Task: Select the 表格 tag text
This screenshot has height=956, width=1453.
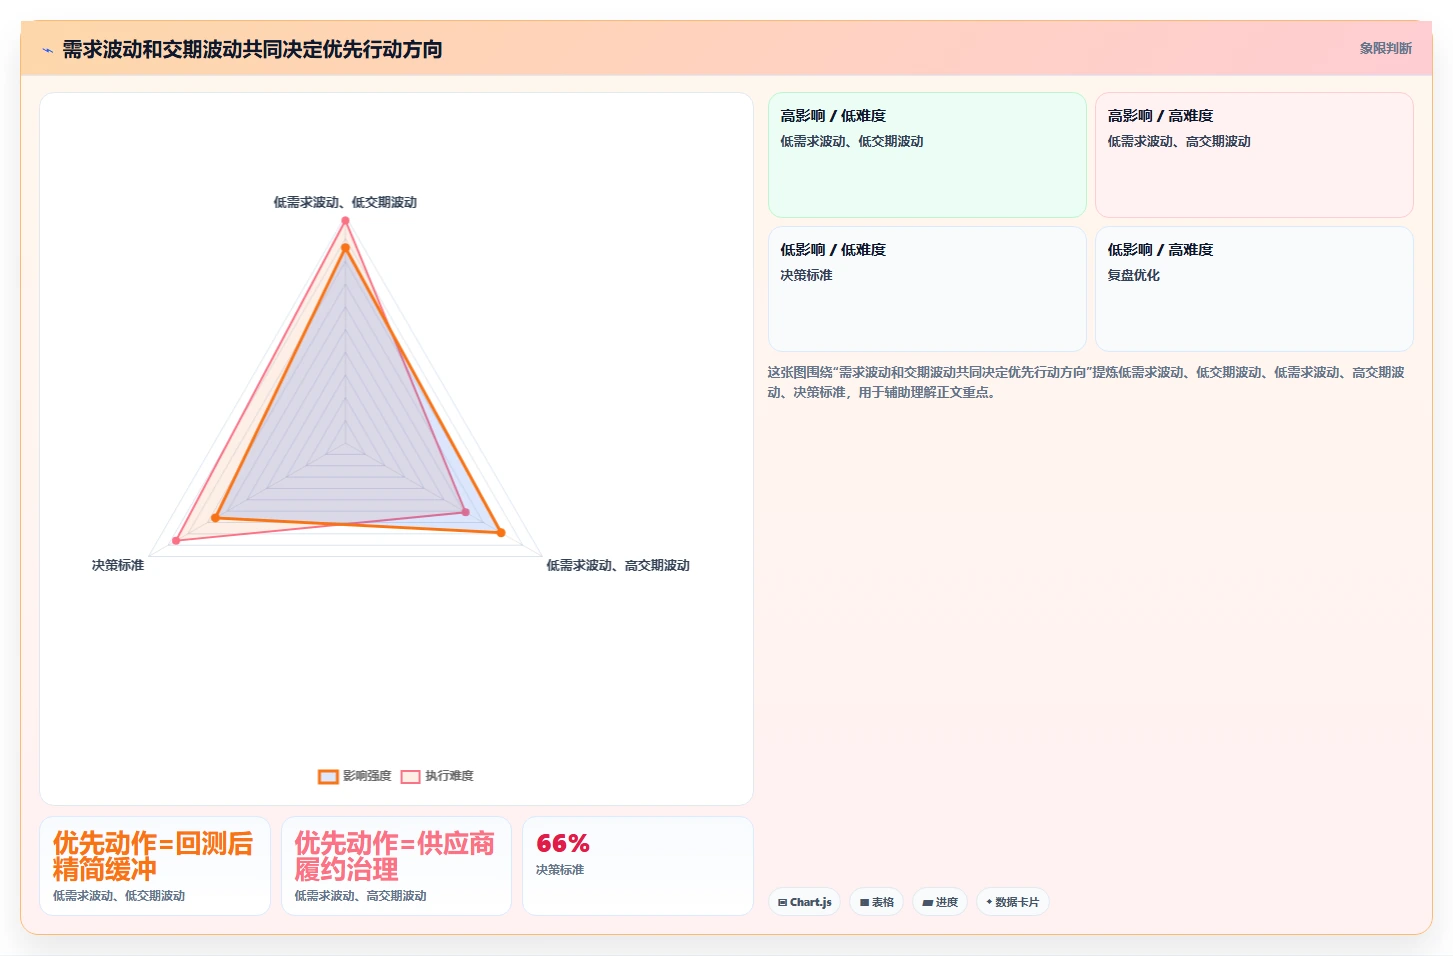Action: point(883,902)
